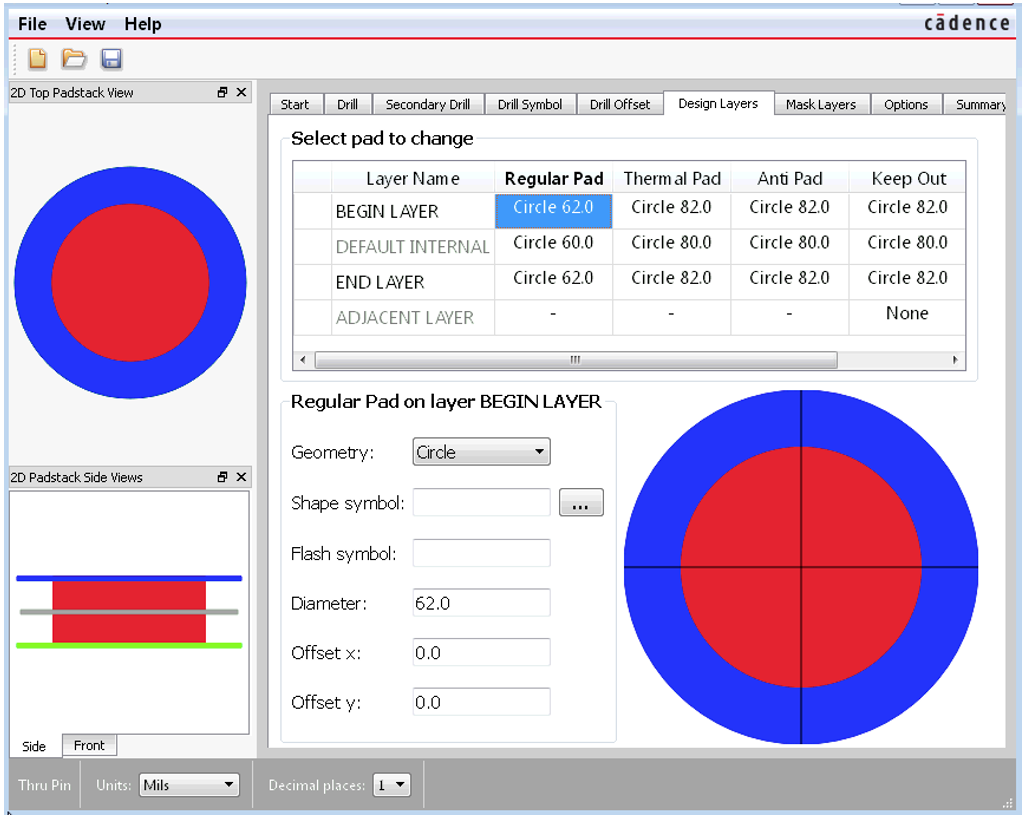Click the Save disk icon
The height and width of the screenshot is (817, 1026).
click(x=111, y=59)
